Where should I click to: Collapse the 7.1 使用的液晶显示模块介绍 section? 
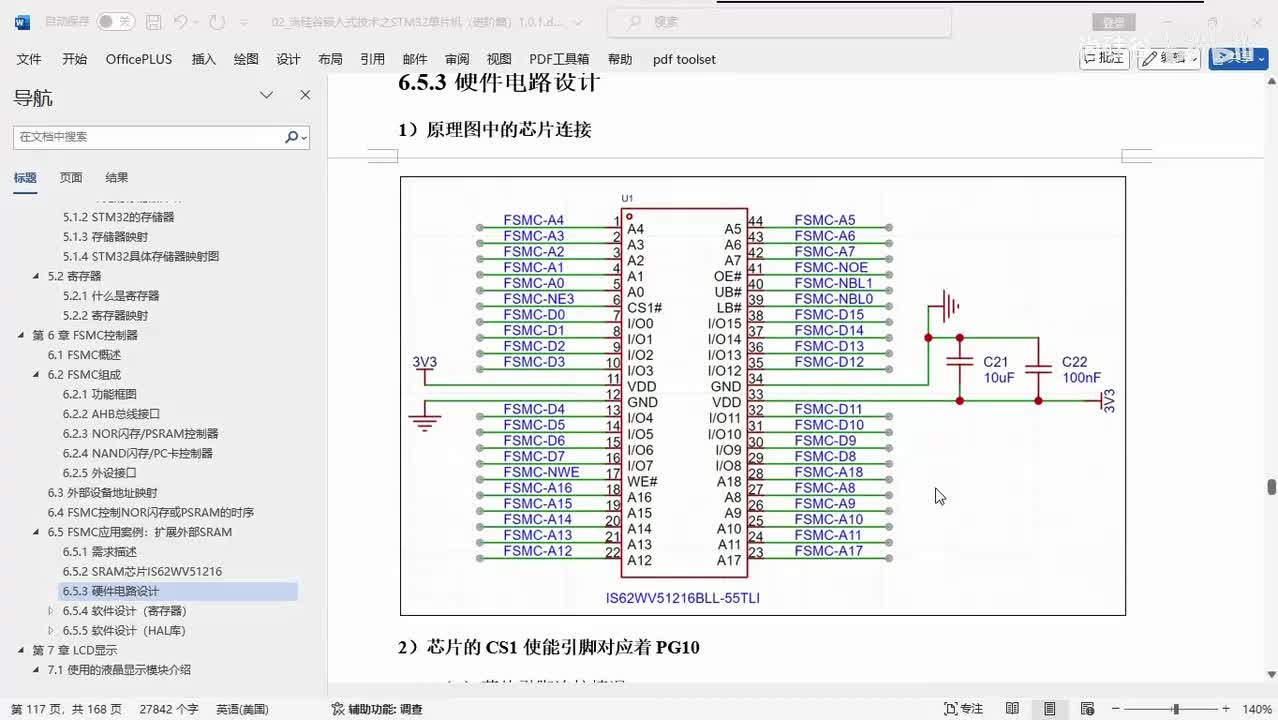(x=37, y=670)
